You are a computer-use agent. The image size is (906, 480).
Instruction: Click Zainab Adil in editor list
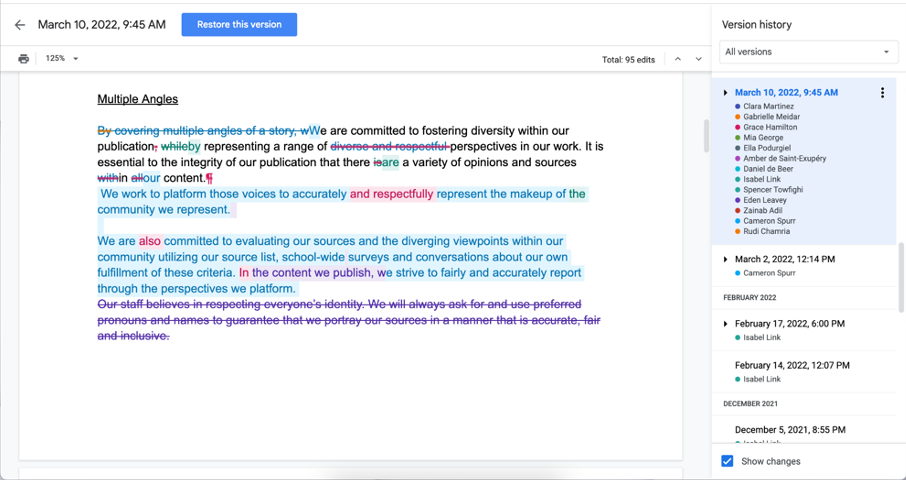pos(763,210)
